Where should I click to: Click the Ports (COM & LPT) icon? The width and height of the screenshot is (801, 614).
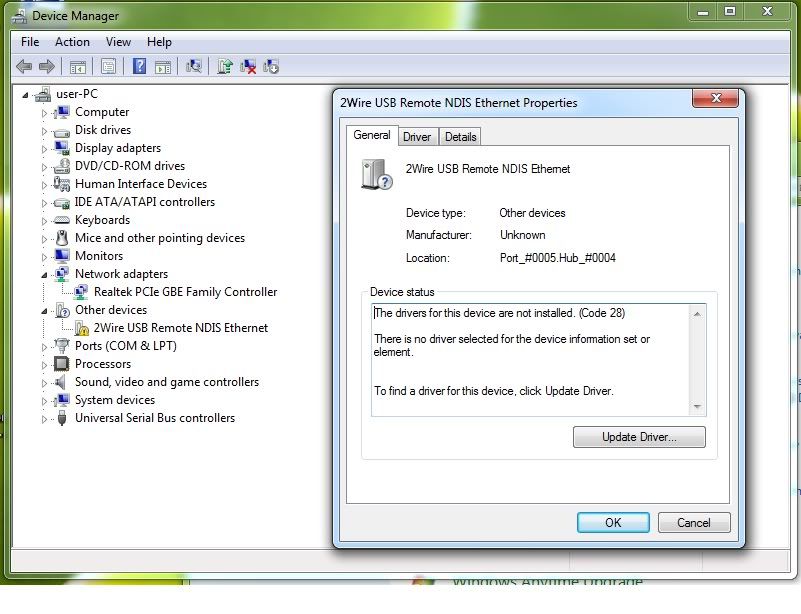(61, 346)
